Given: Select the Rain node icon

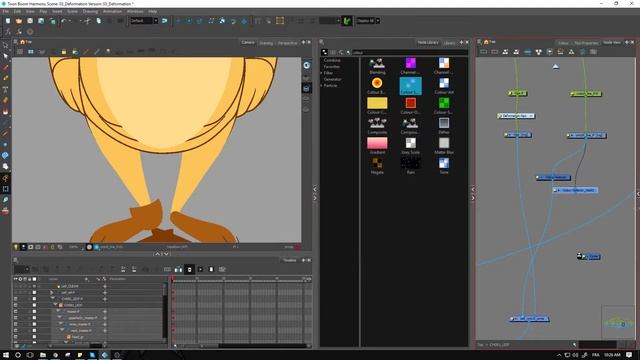Looking at the screenshot, I should coord(410,163).
